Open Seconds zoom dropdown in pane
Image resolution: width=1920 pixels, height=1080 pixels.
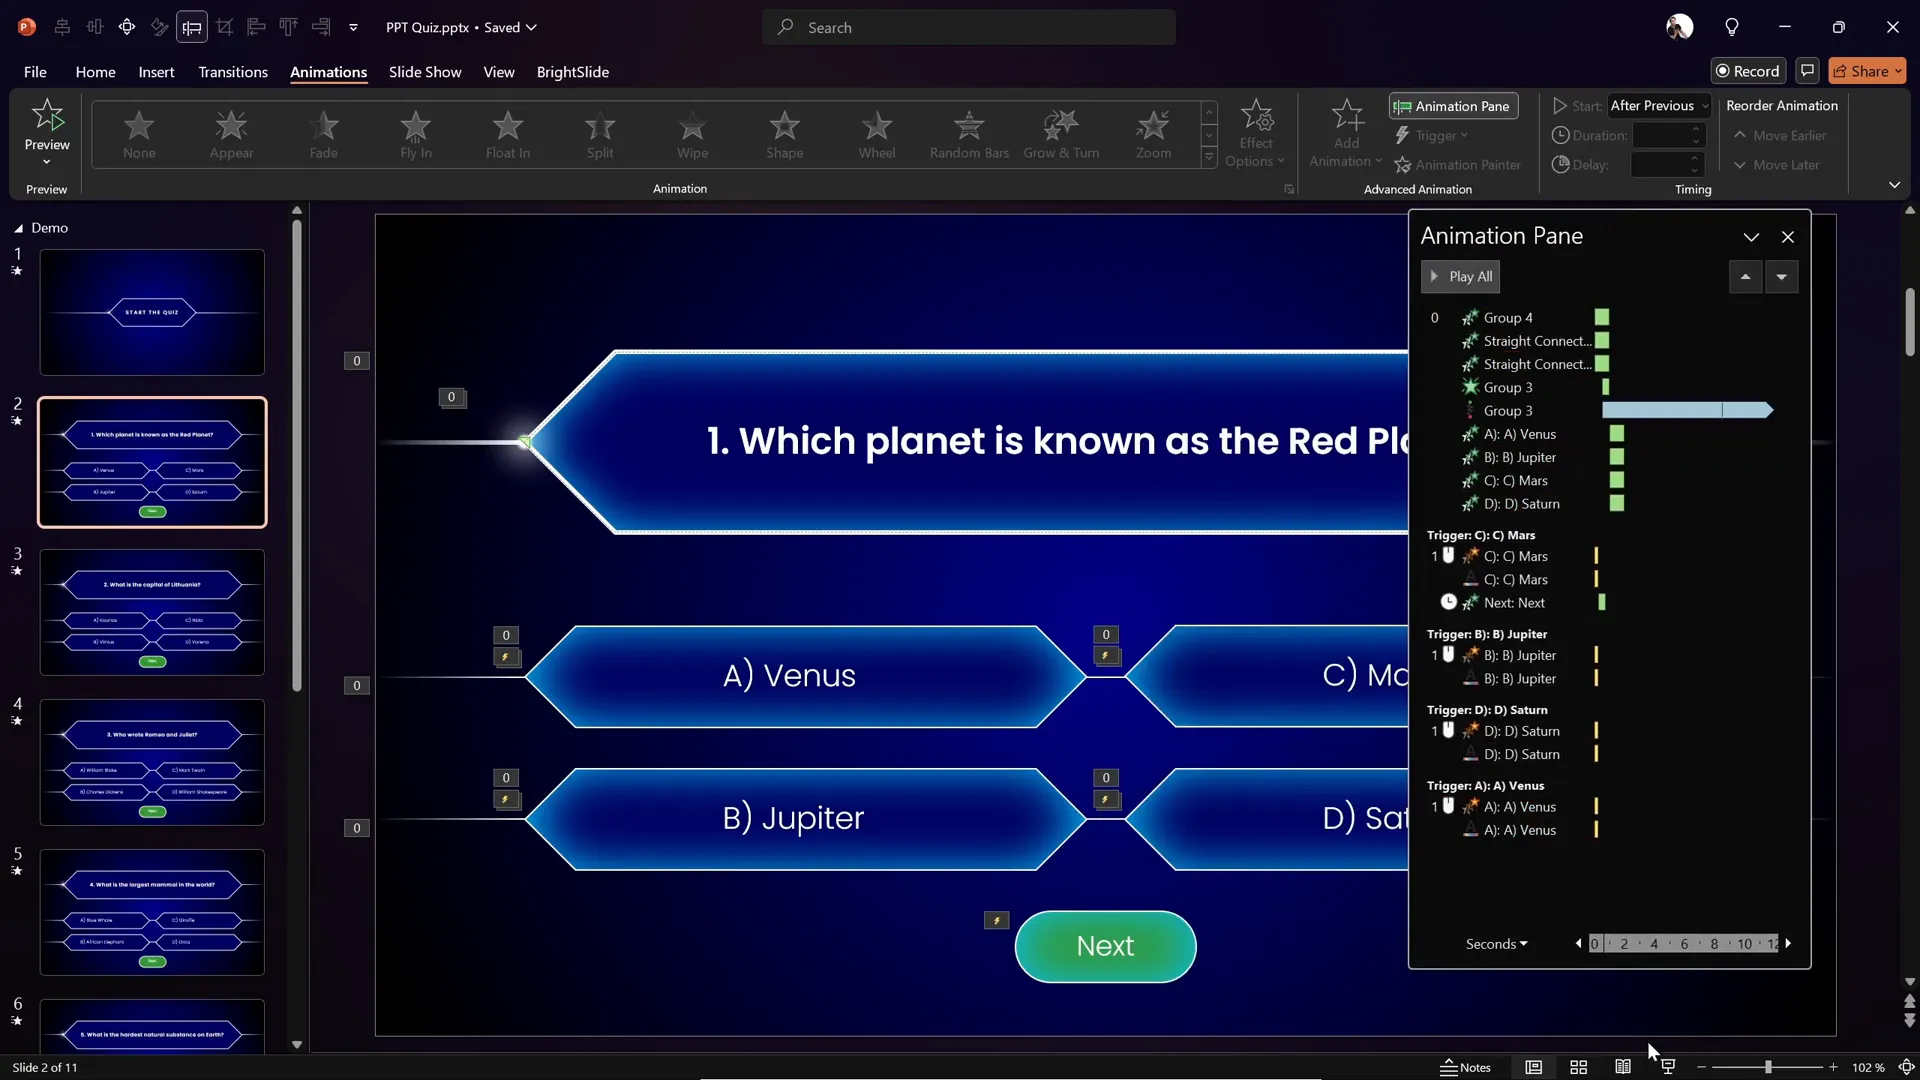tap(1496, 944)
